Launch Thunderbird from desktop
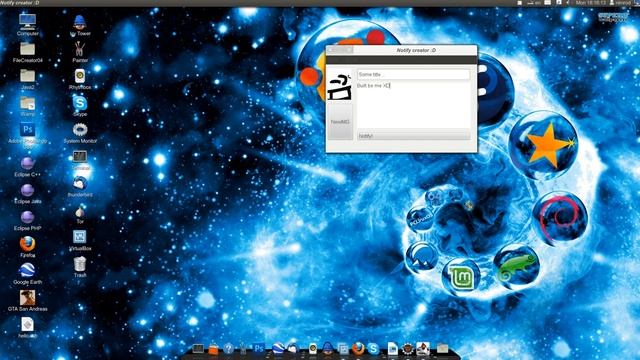Screen dimensions: 640x360 pyautogui.click(x=80, y=186)
